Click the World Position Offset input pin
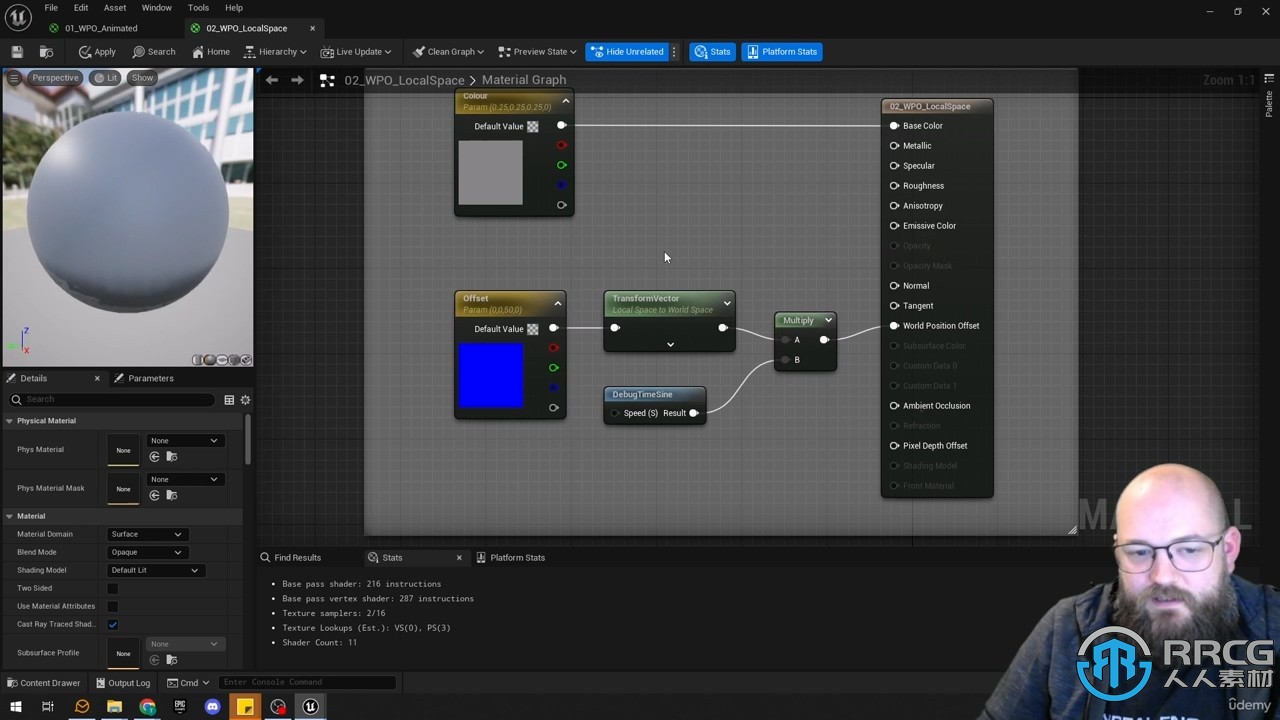1280x720 pixels. tap(894, 326)
